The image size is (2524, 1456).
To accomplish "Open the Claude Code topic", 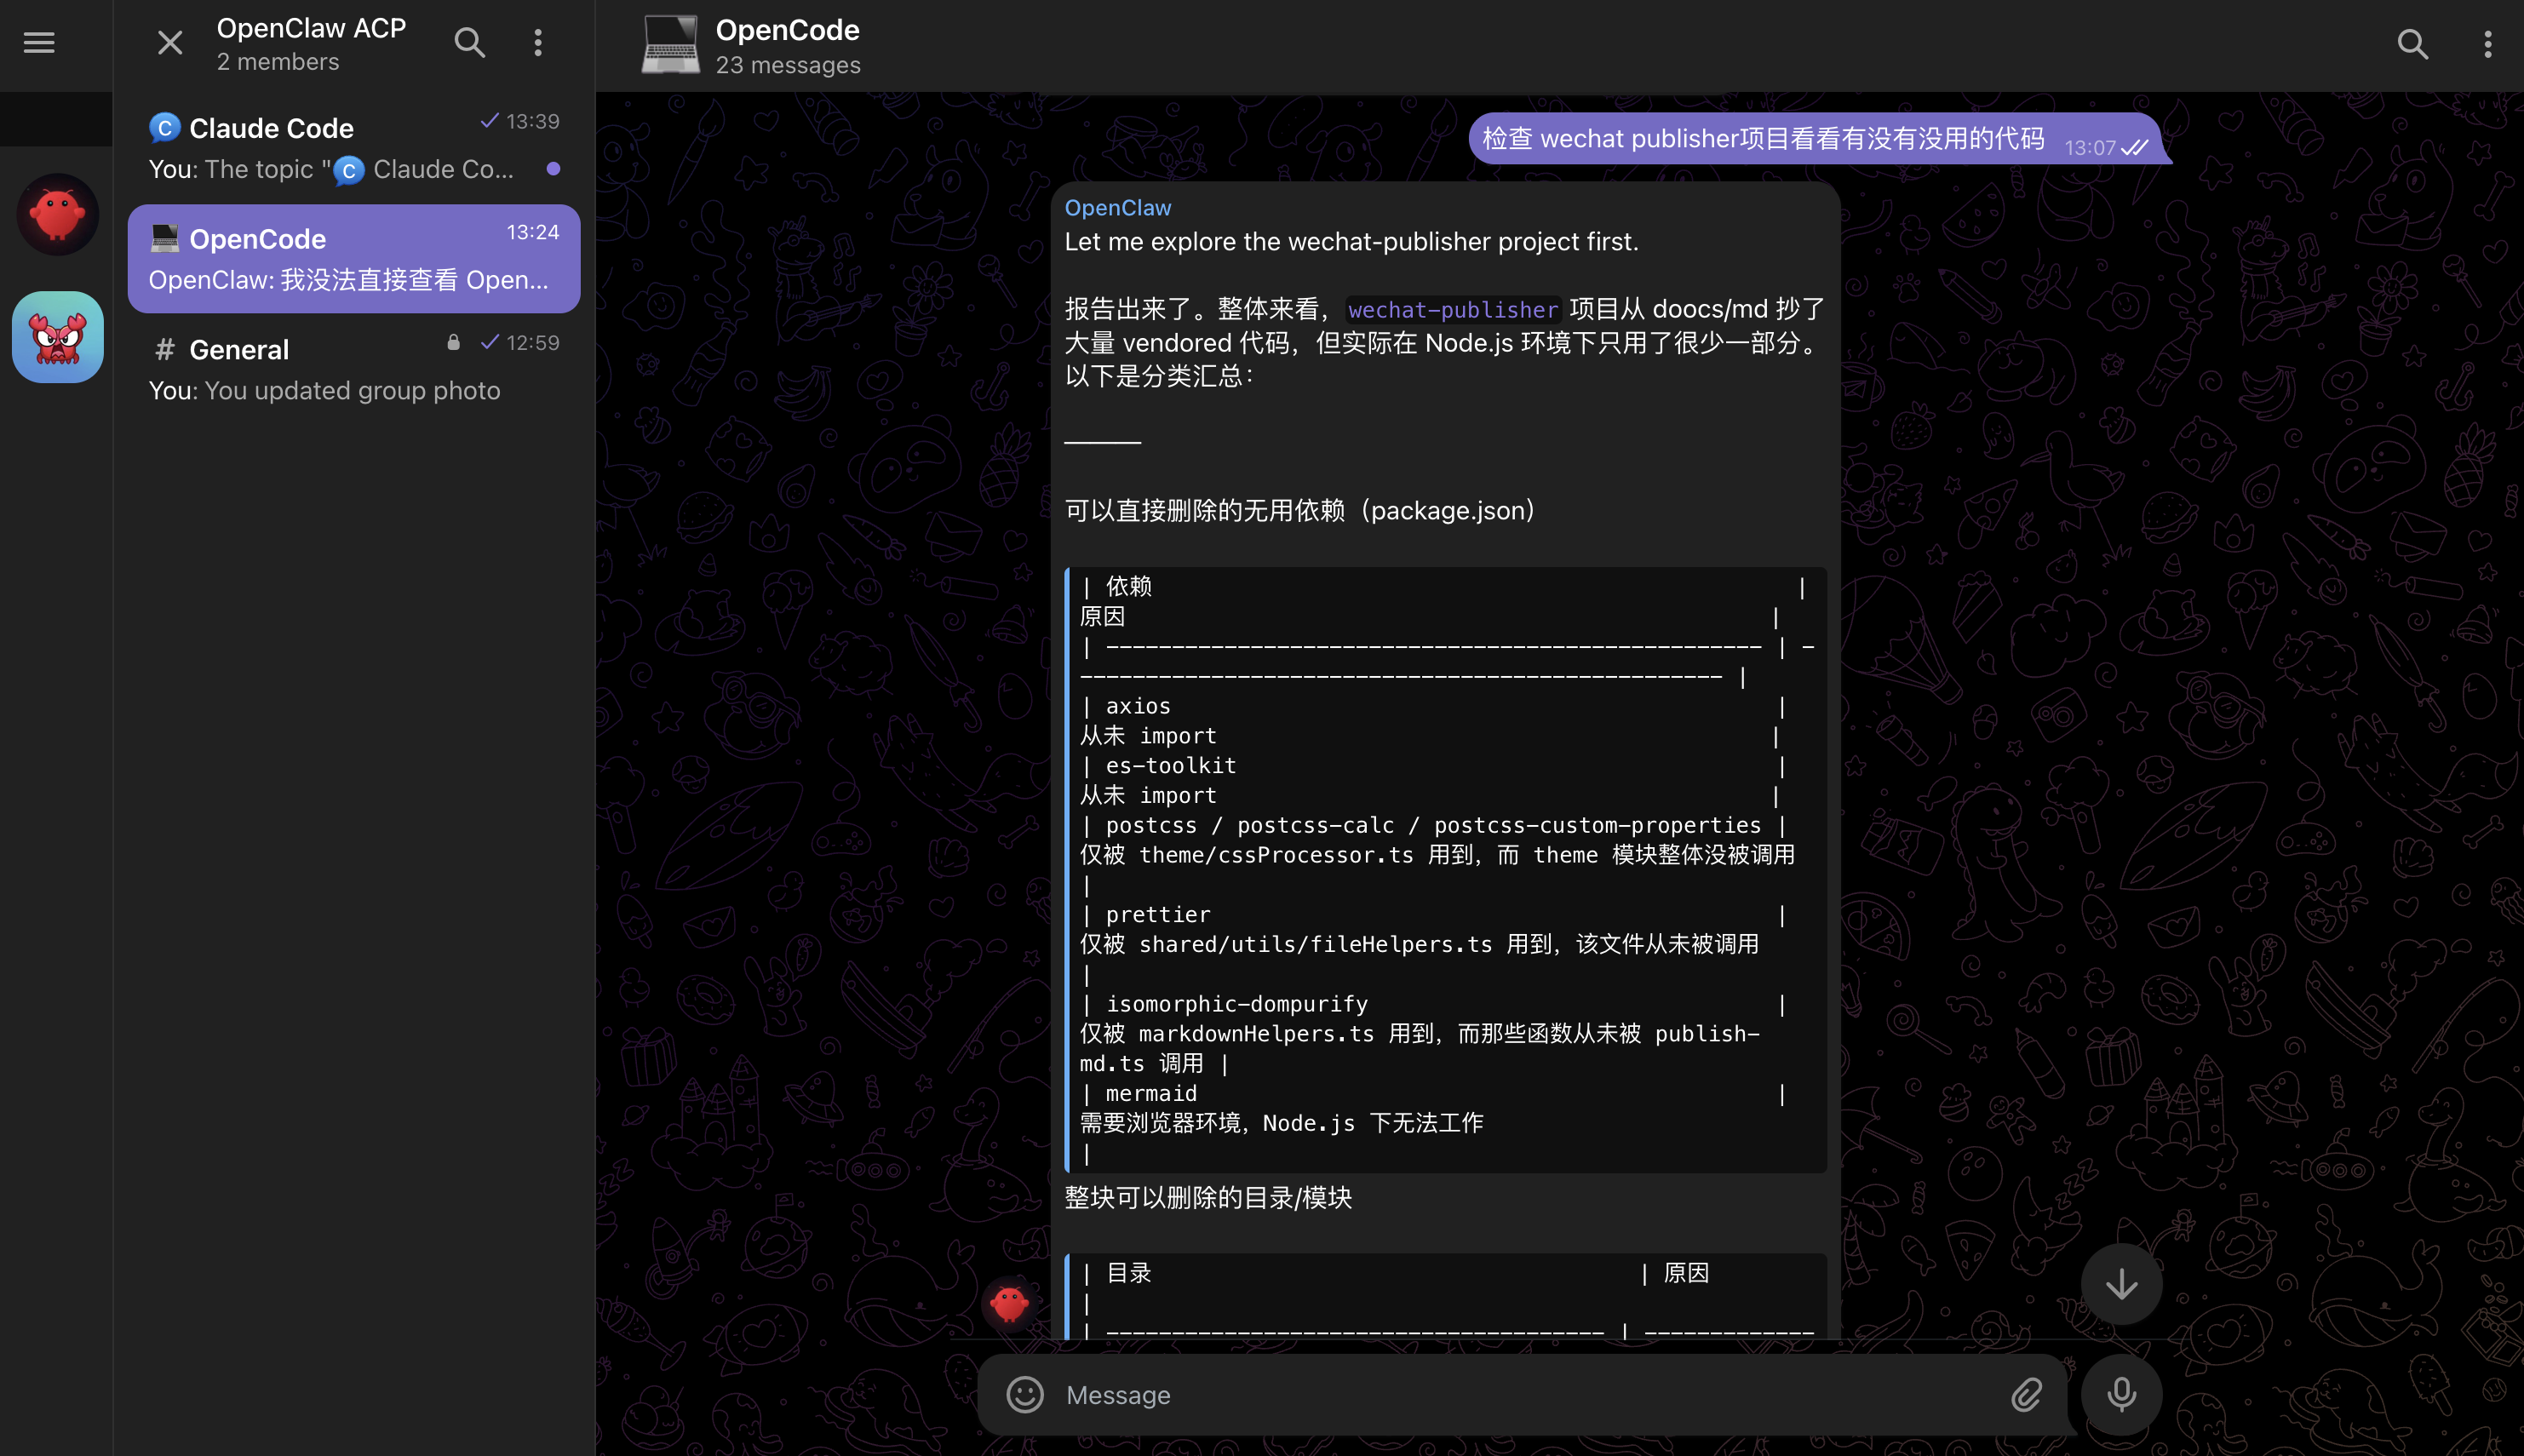I will [x=354, y=148].
